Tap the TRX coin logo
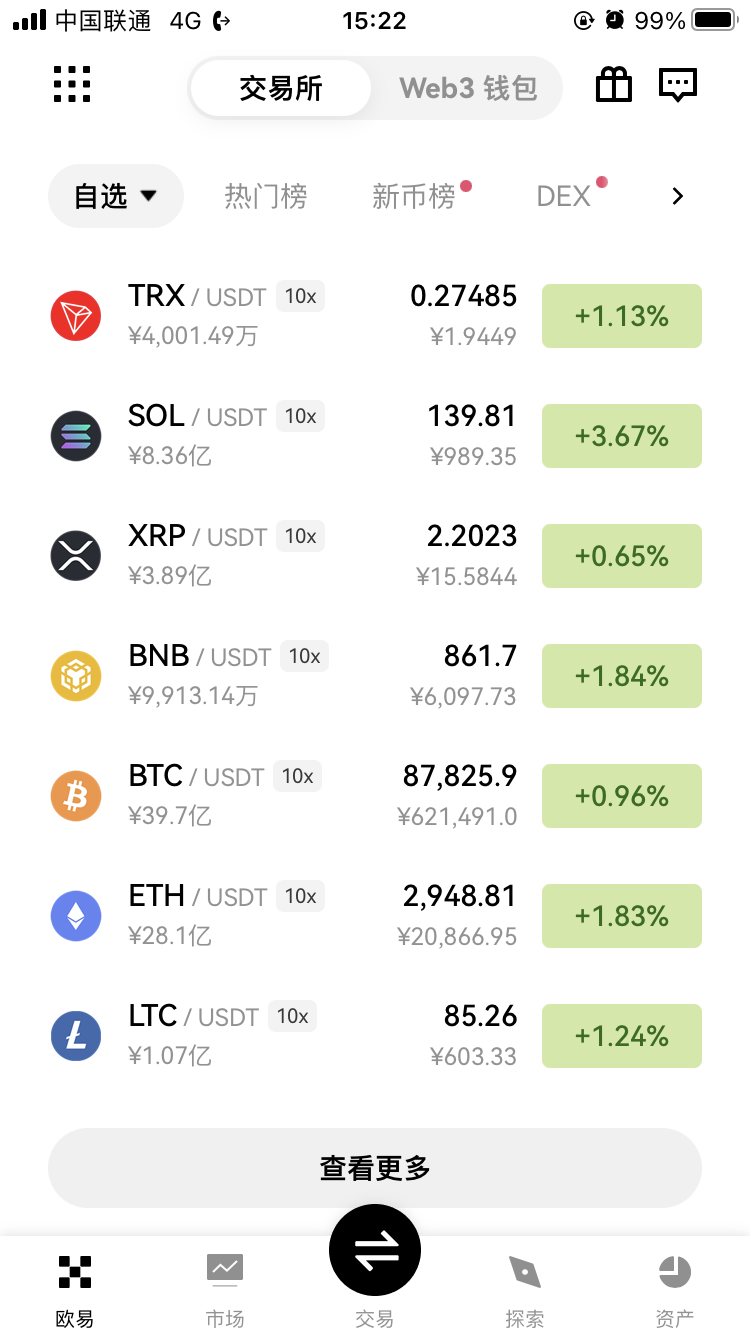This screenshot has height=1334, width=750. 76,316
